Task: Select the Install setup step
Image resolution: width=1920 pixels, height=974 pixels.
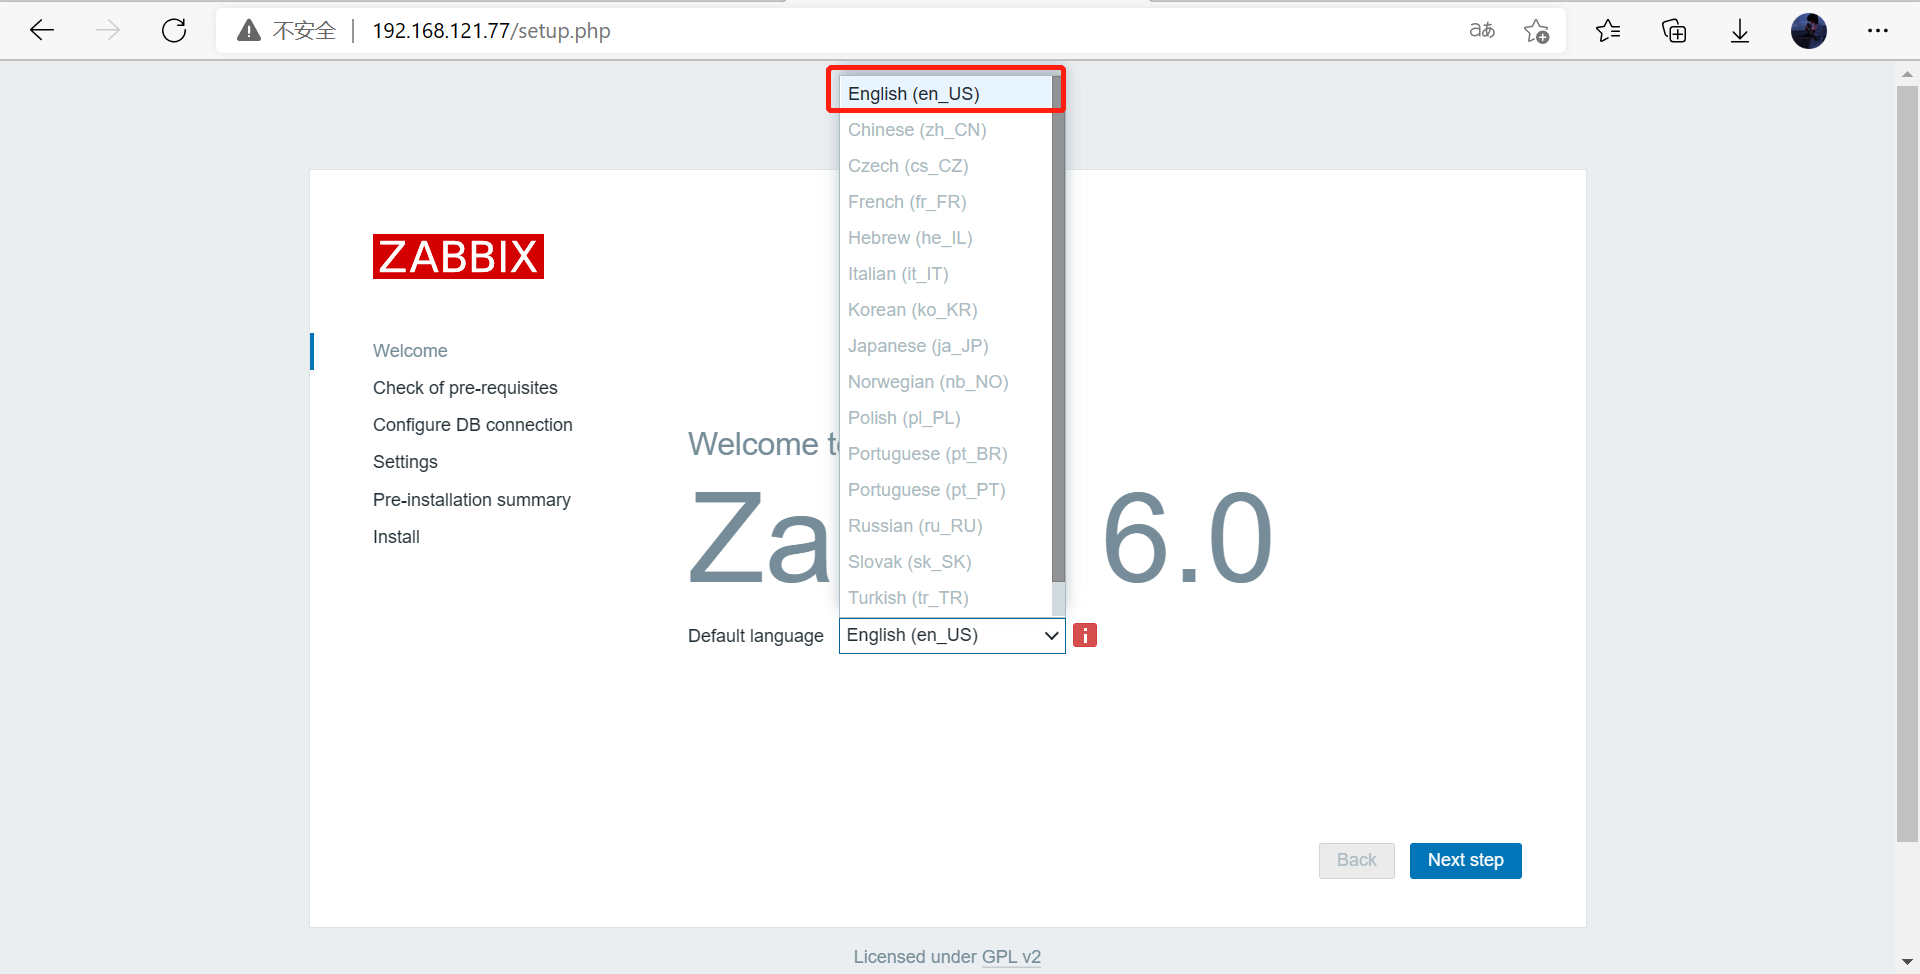Action: [396, 537]
